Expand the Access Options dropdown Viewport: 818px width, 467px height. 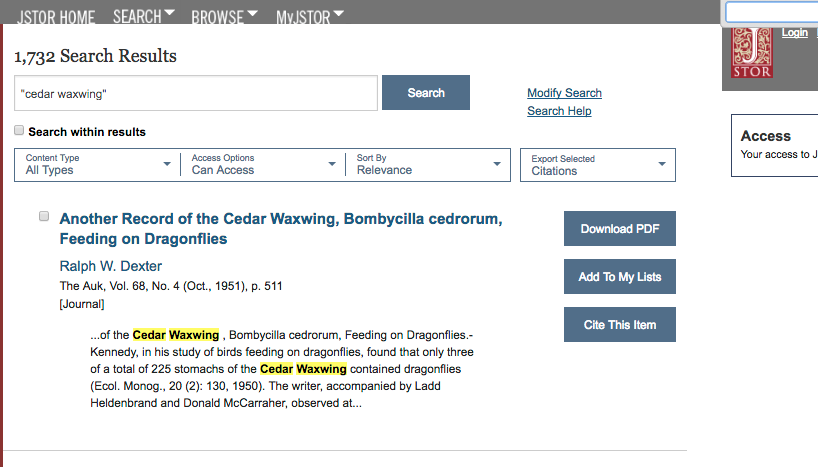click(263, 165)
